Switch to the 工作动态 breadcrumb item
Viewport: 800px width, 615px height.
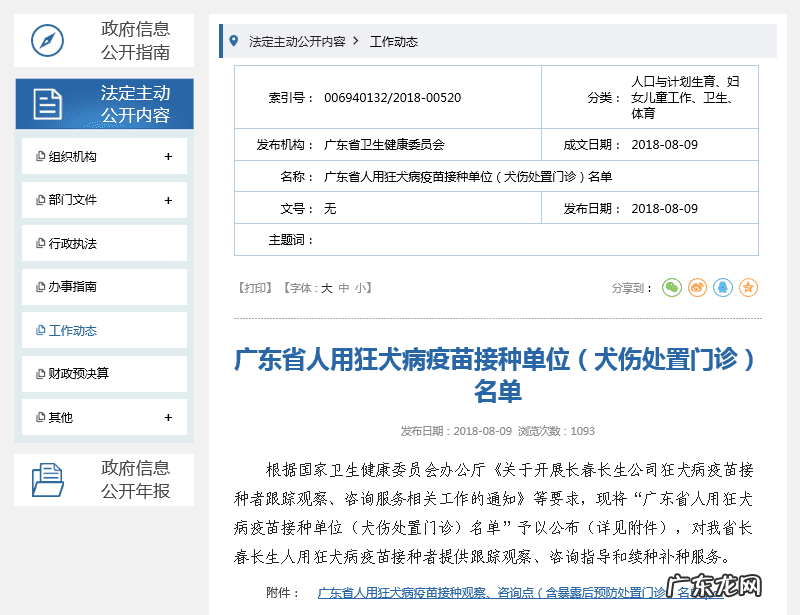point(394,42)
